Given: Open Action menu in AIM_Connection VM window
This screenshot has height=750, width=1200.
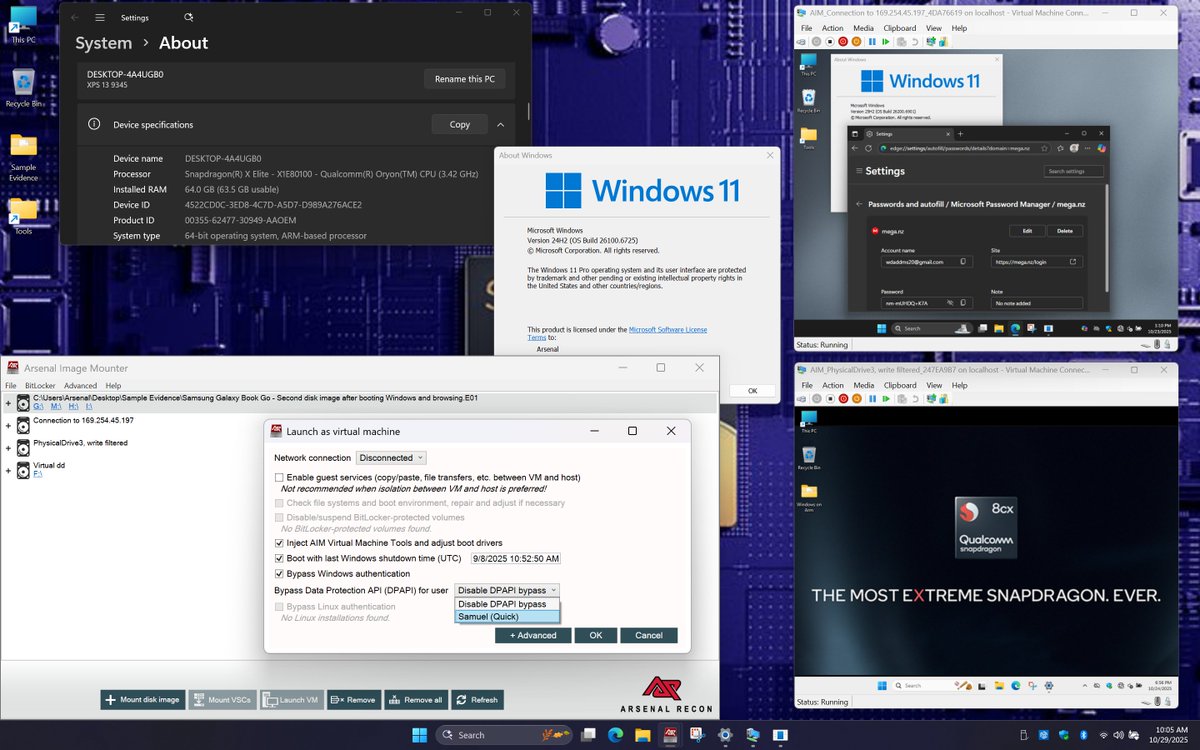Looking at the screenshot, I should coord(832,28).
